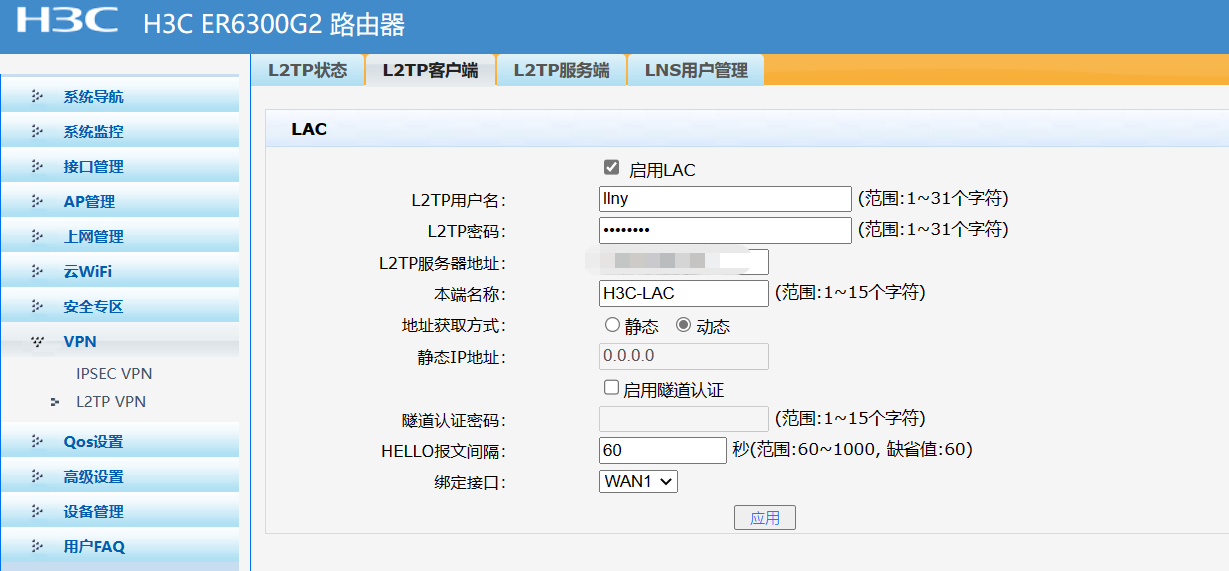1229x571 pixels.
Task: Click arrow icon beside 高级设置
Action: point(38,477)
